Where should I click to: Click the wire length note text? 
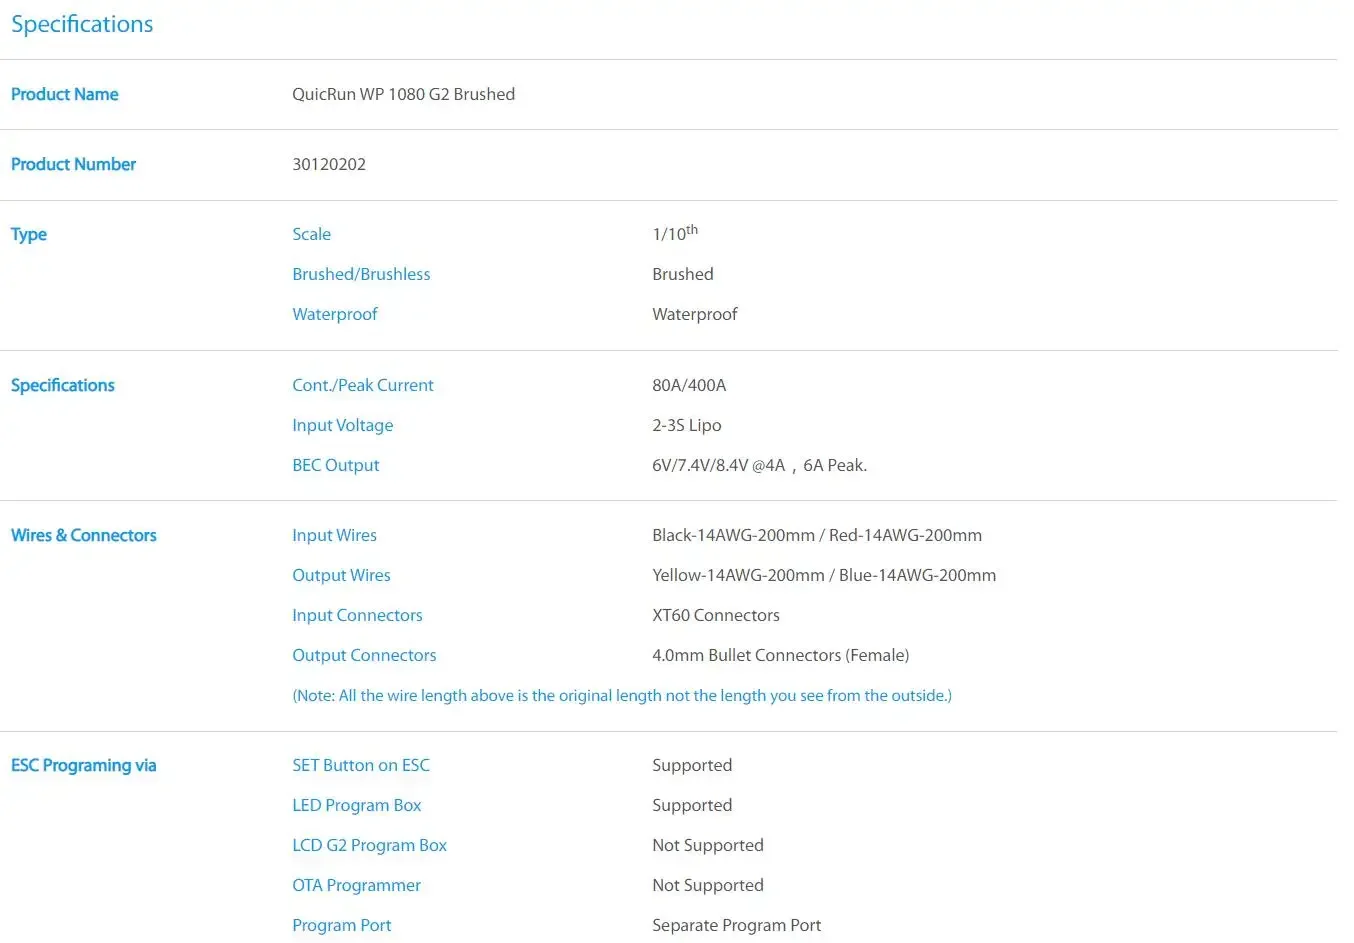coord(622,695)
